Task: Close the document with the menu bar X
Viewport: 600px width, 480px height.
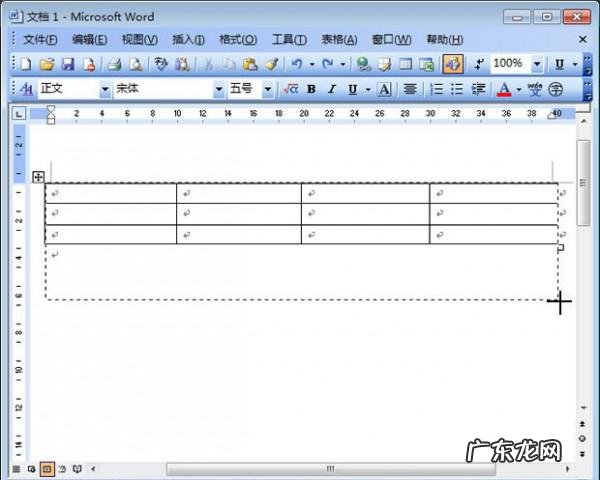Action: 583,39
